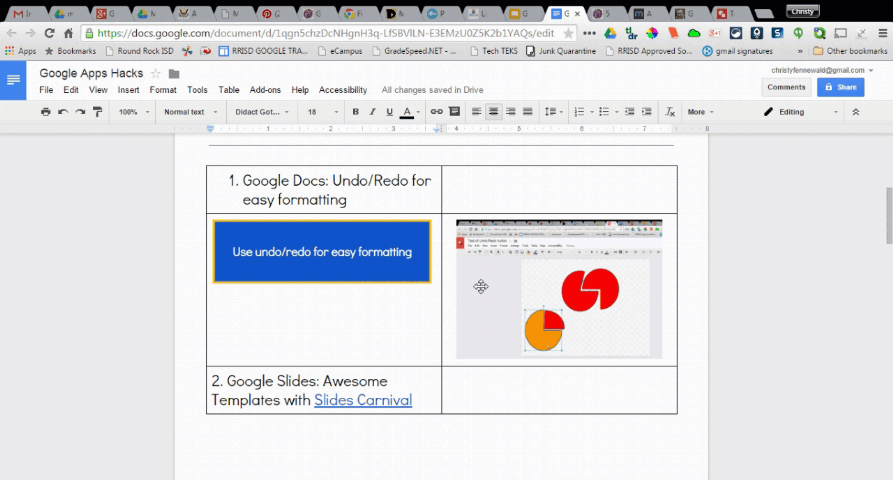Open the Tools menu
Viewport: 893px width, 480px height.
197,90
